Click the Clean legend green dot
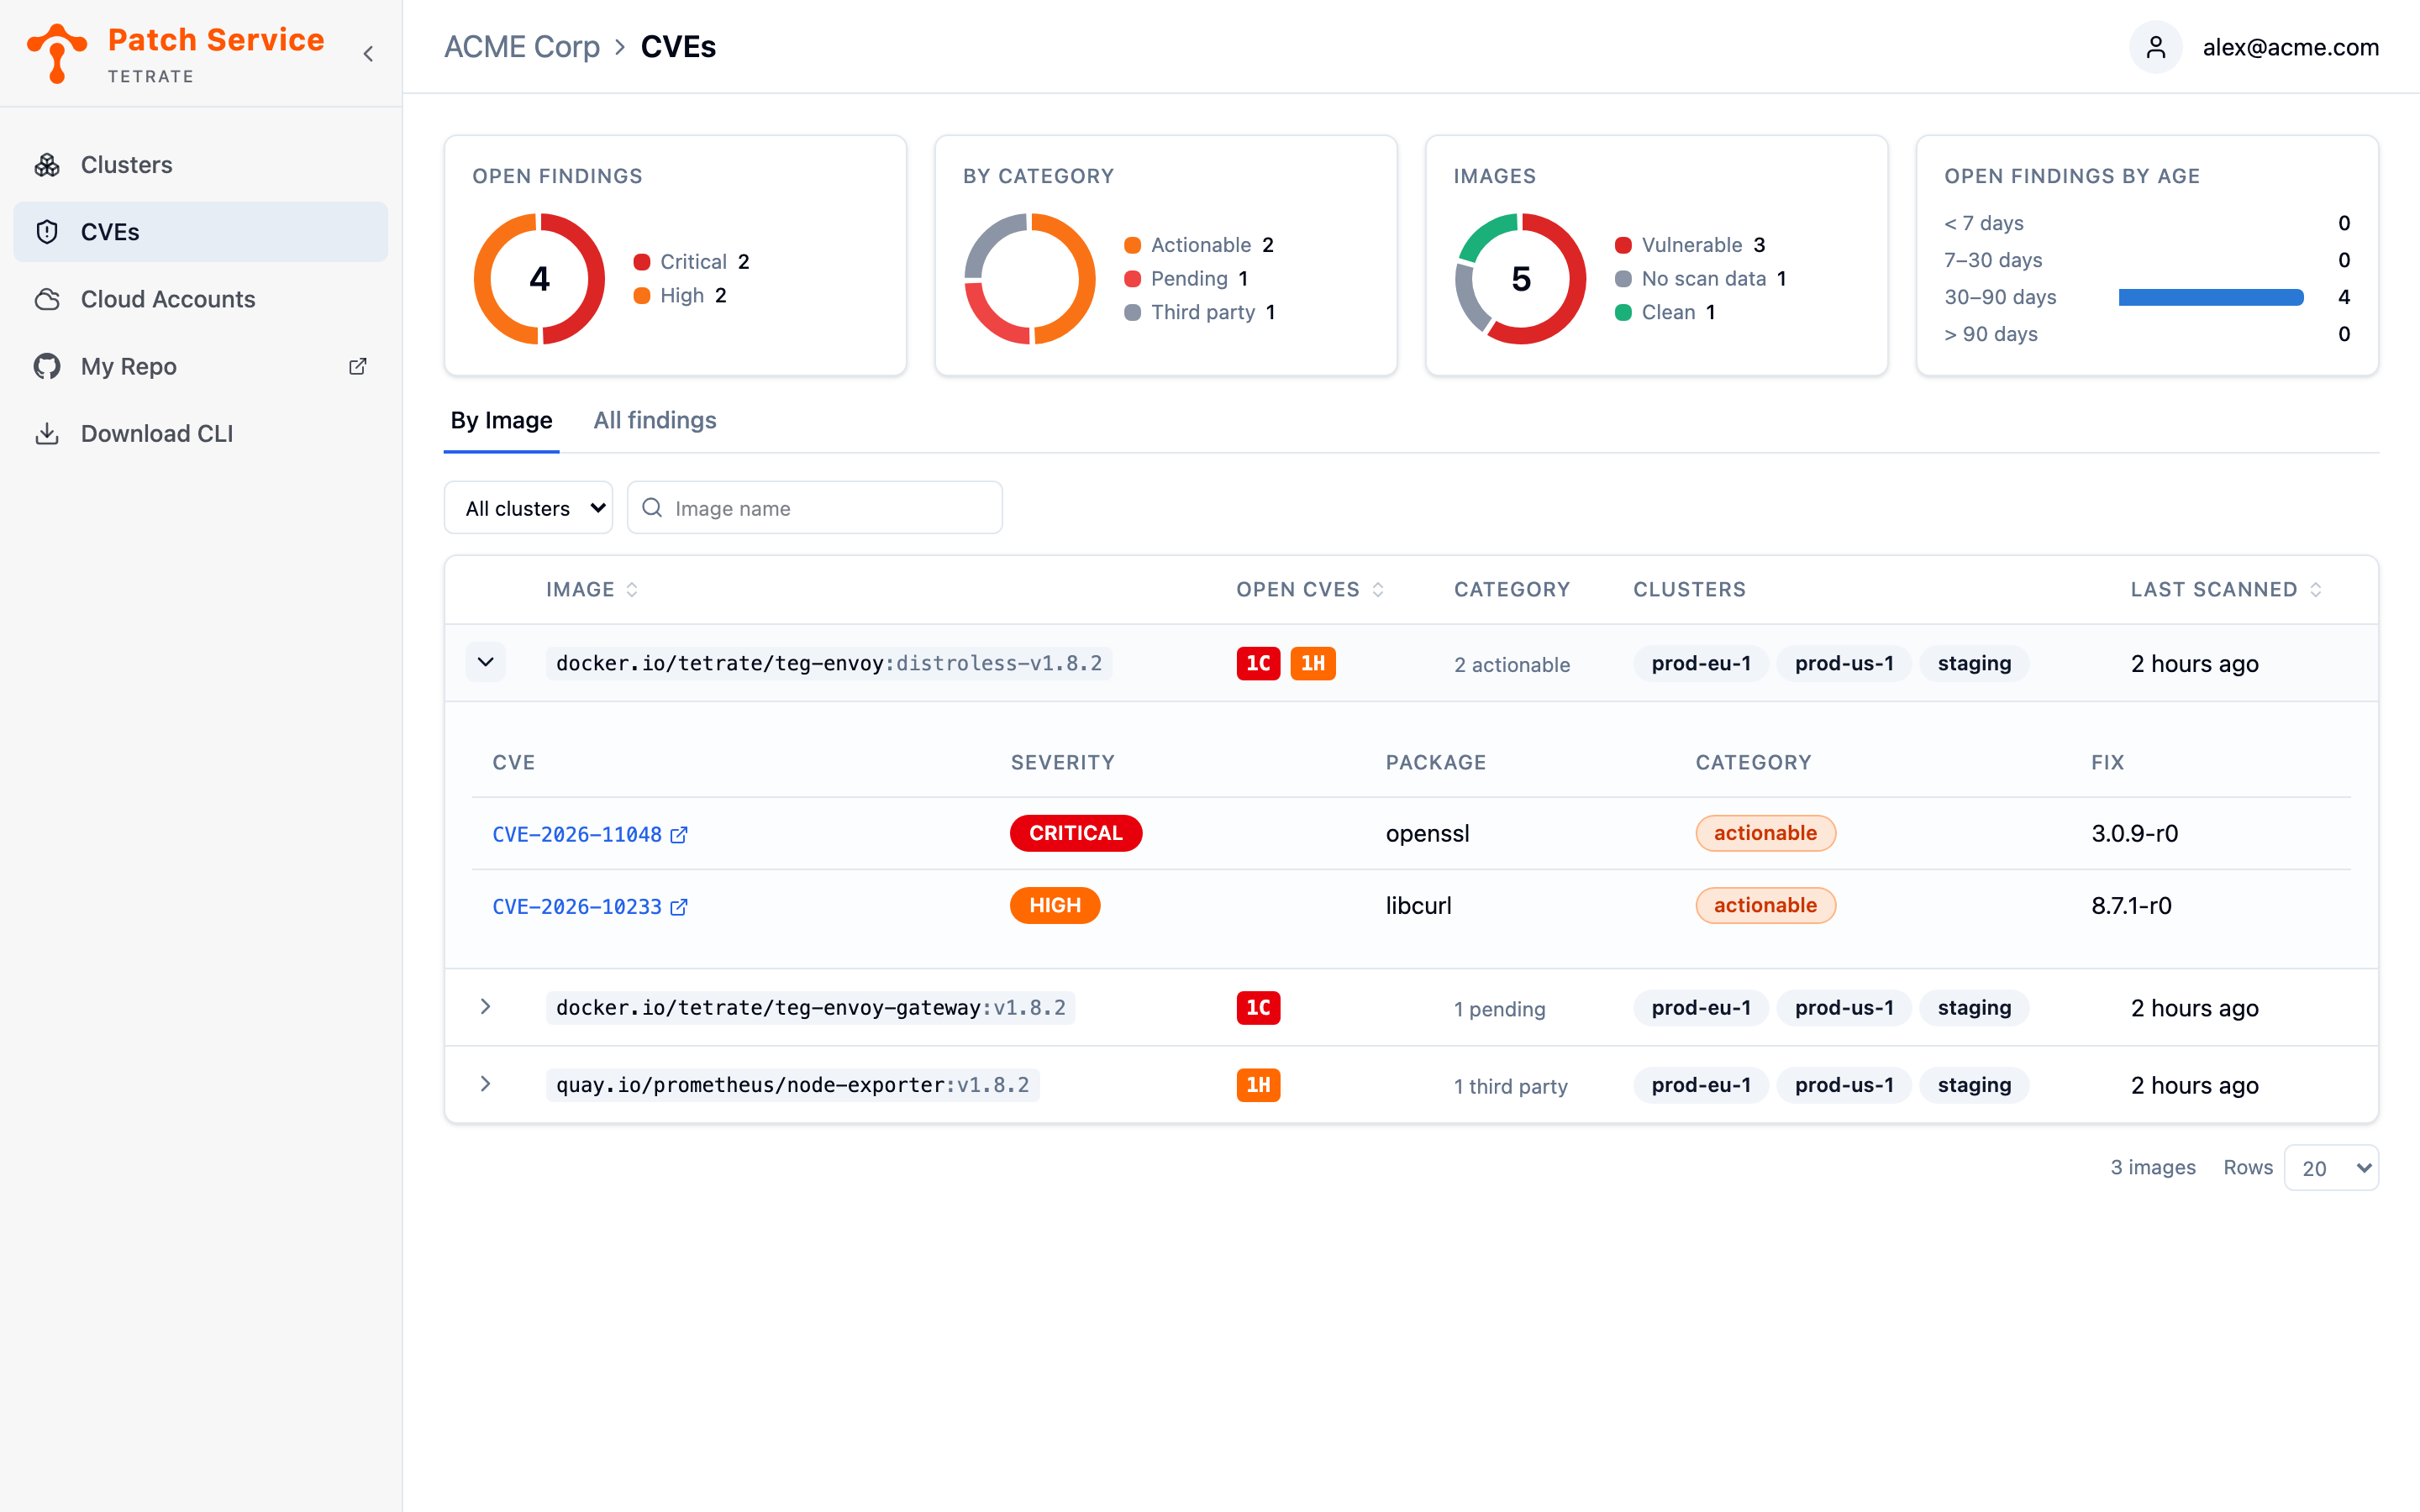This screenshot has width=2420, height=1512. pos(1623,312)
